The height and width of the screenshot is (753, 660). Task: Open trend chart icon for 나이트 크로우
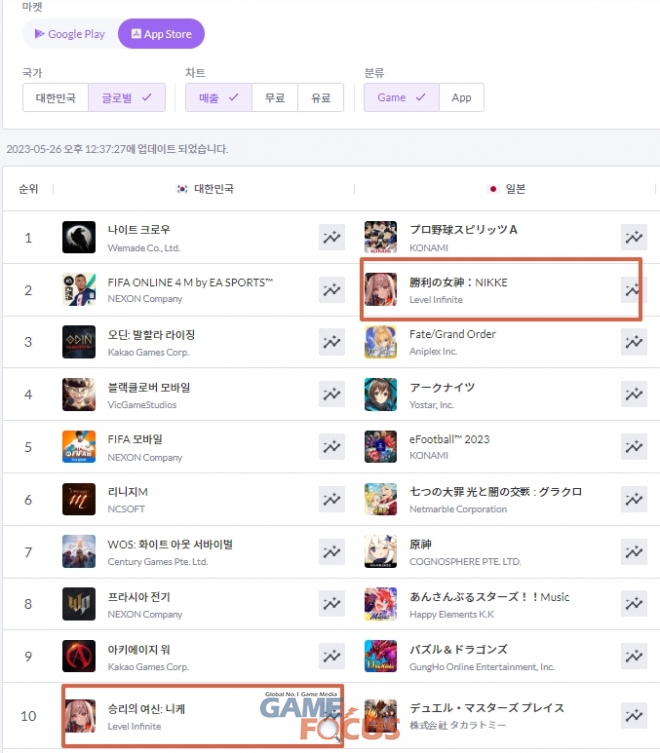pyautogui.click(x=332, y=237)
